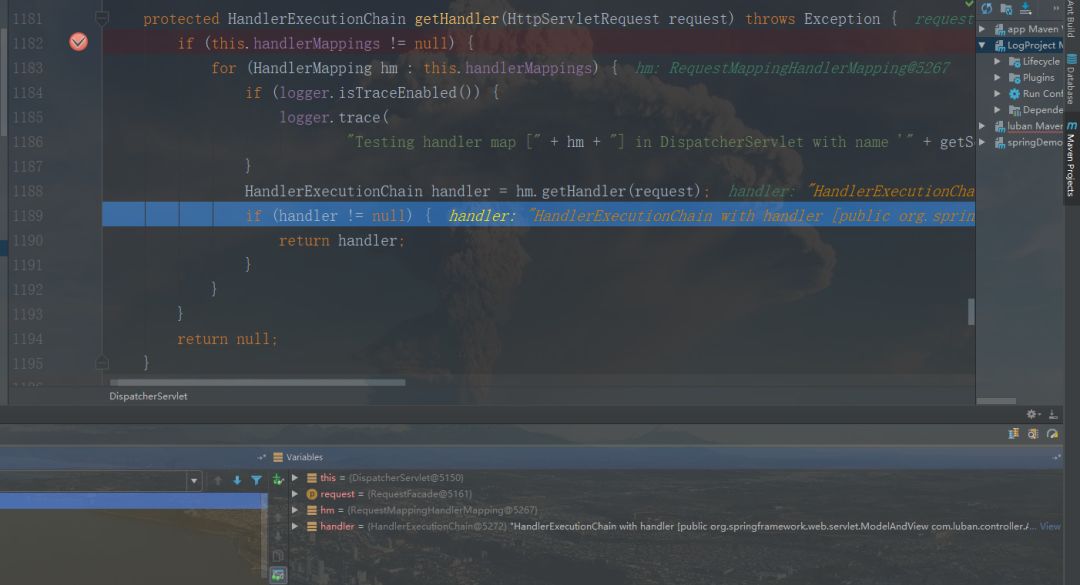Click 'return null;' on line 1194
This screenshot has height=585, width=1080.
coord(227,339)
